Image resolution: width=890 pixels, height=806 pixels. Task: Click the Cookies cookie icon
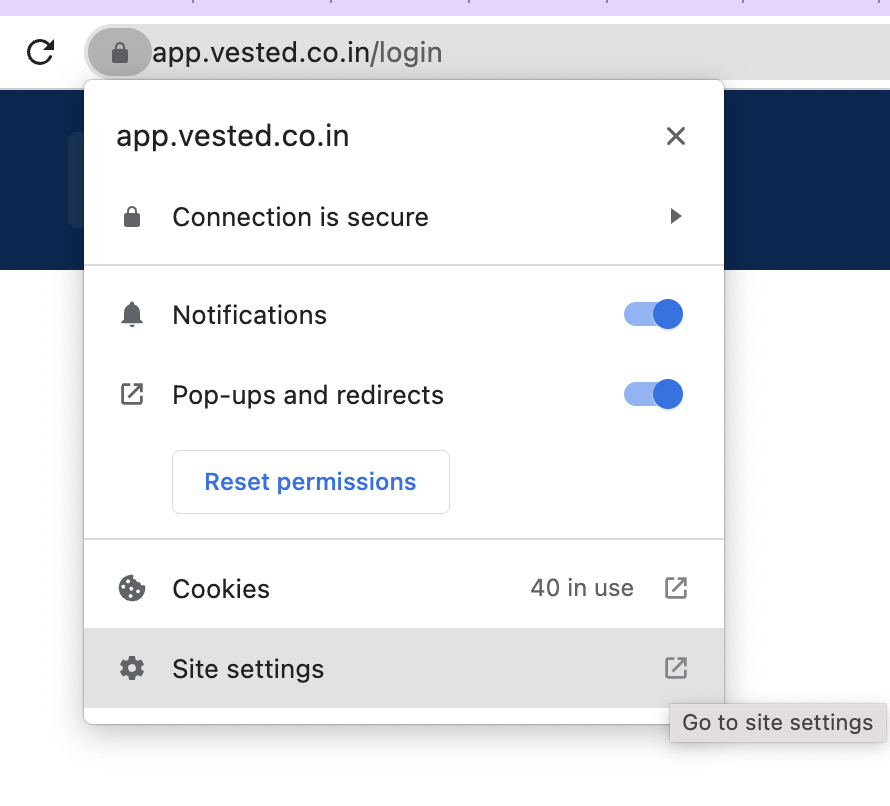[x=131, y=588]
